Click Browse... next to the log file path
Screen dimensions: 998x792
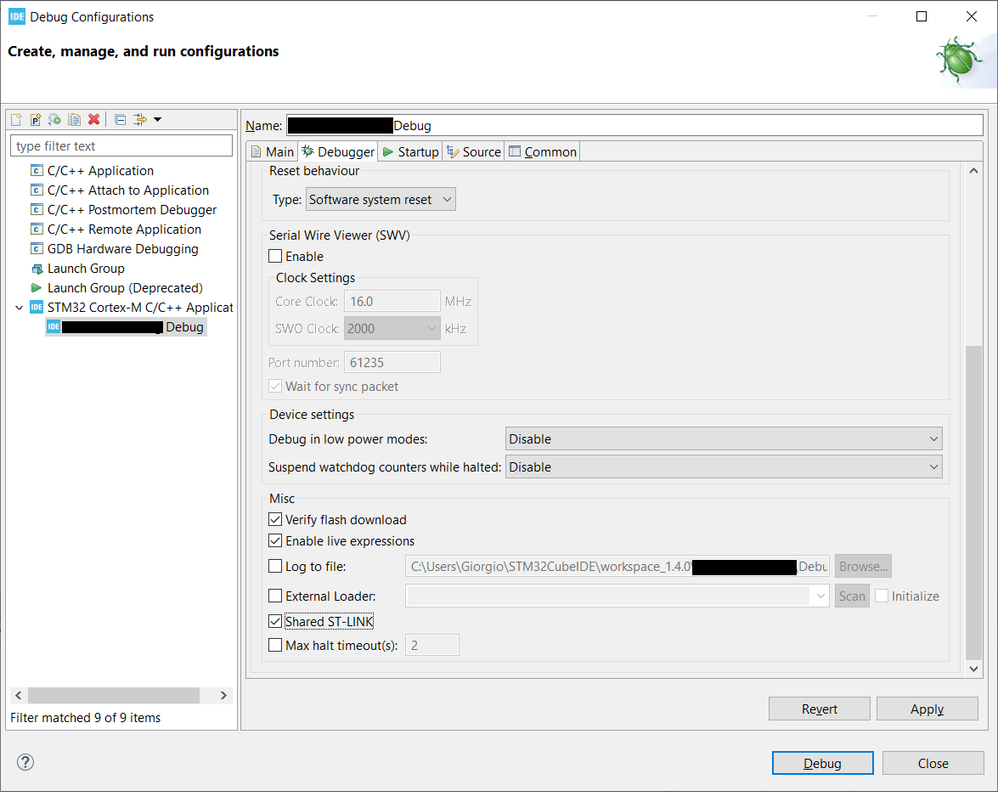click(863, 566)
